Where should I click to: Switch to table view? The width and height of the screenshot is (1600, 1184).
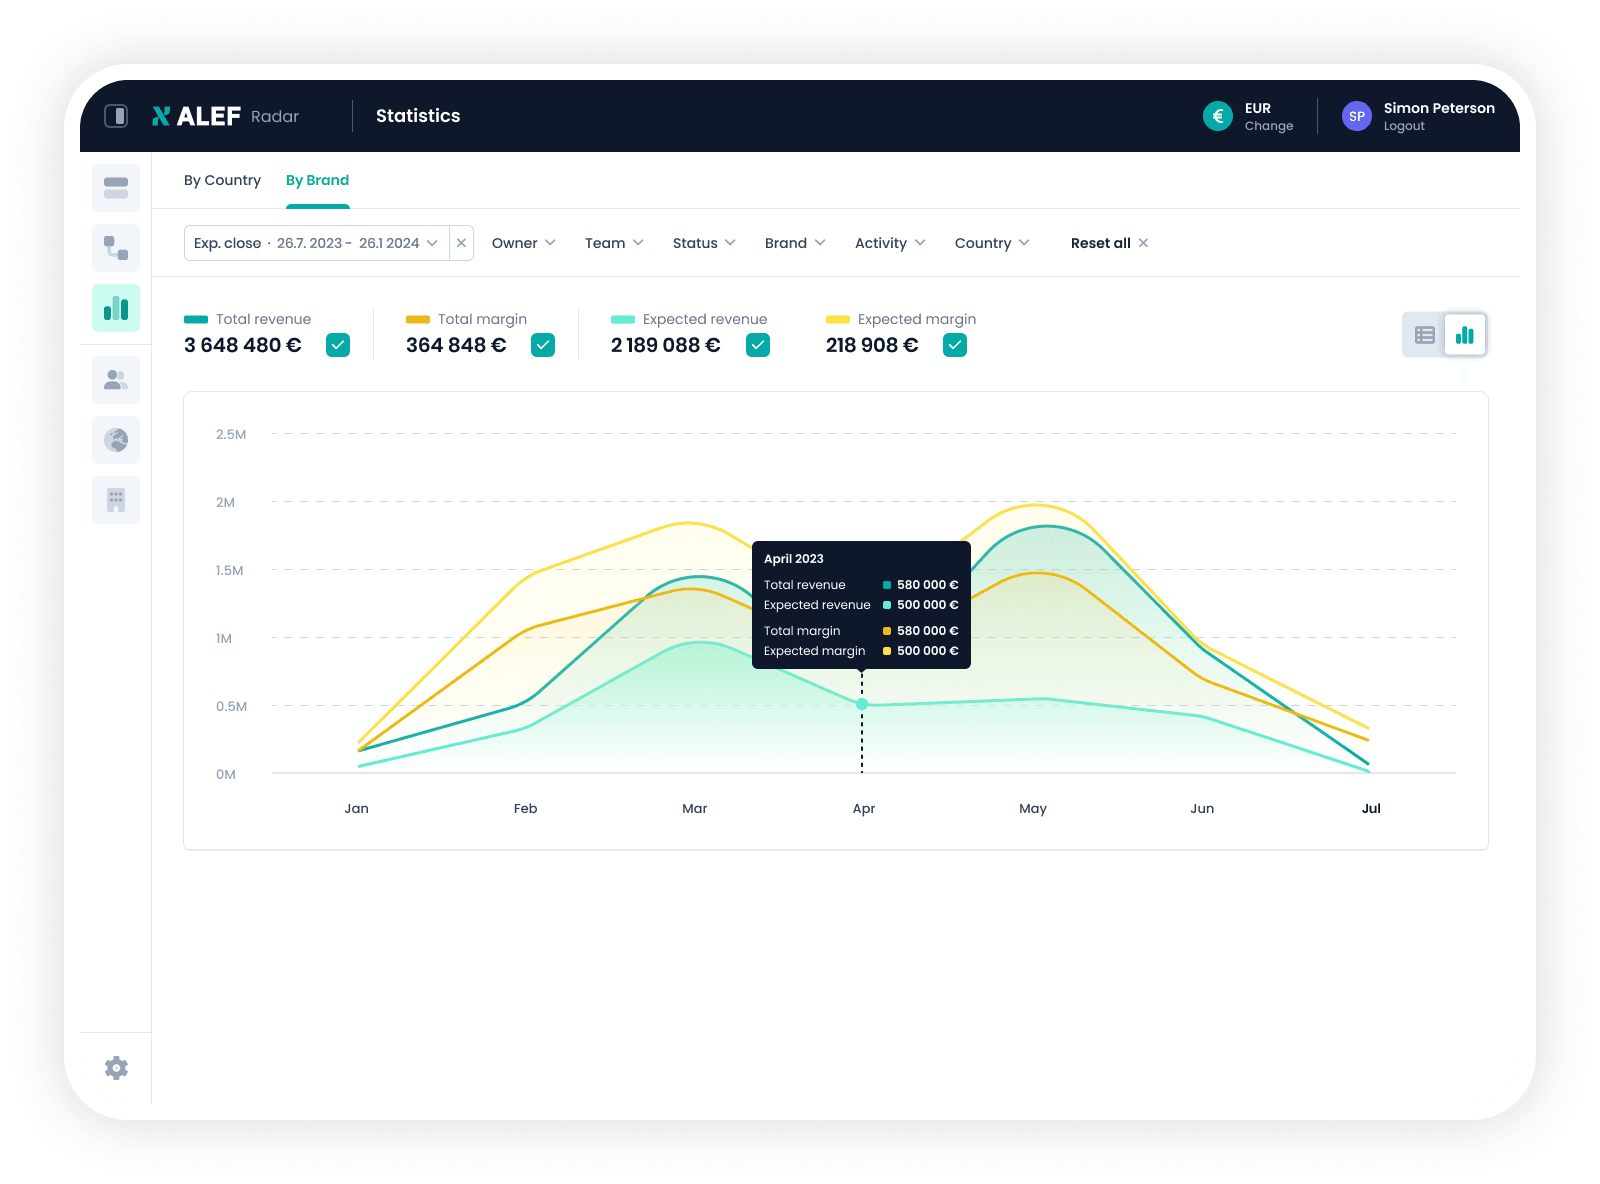[1425, 335]
